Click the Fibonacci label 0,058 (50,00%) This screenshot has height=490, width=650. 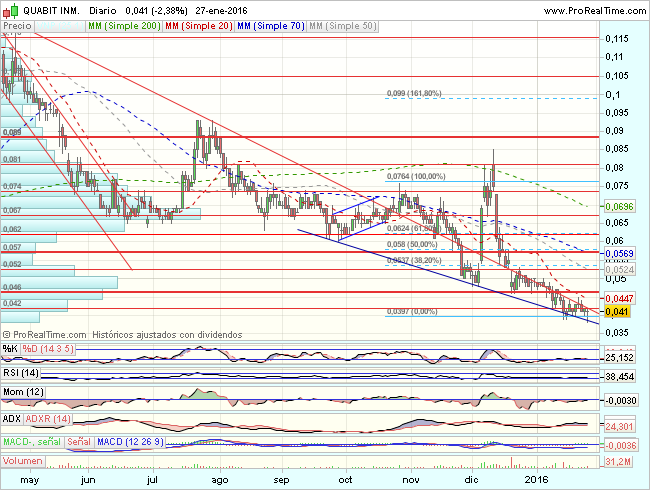[412, 244]
